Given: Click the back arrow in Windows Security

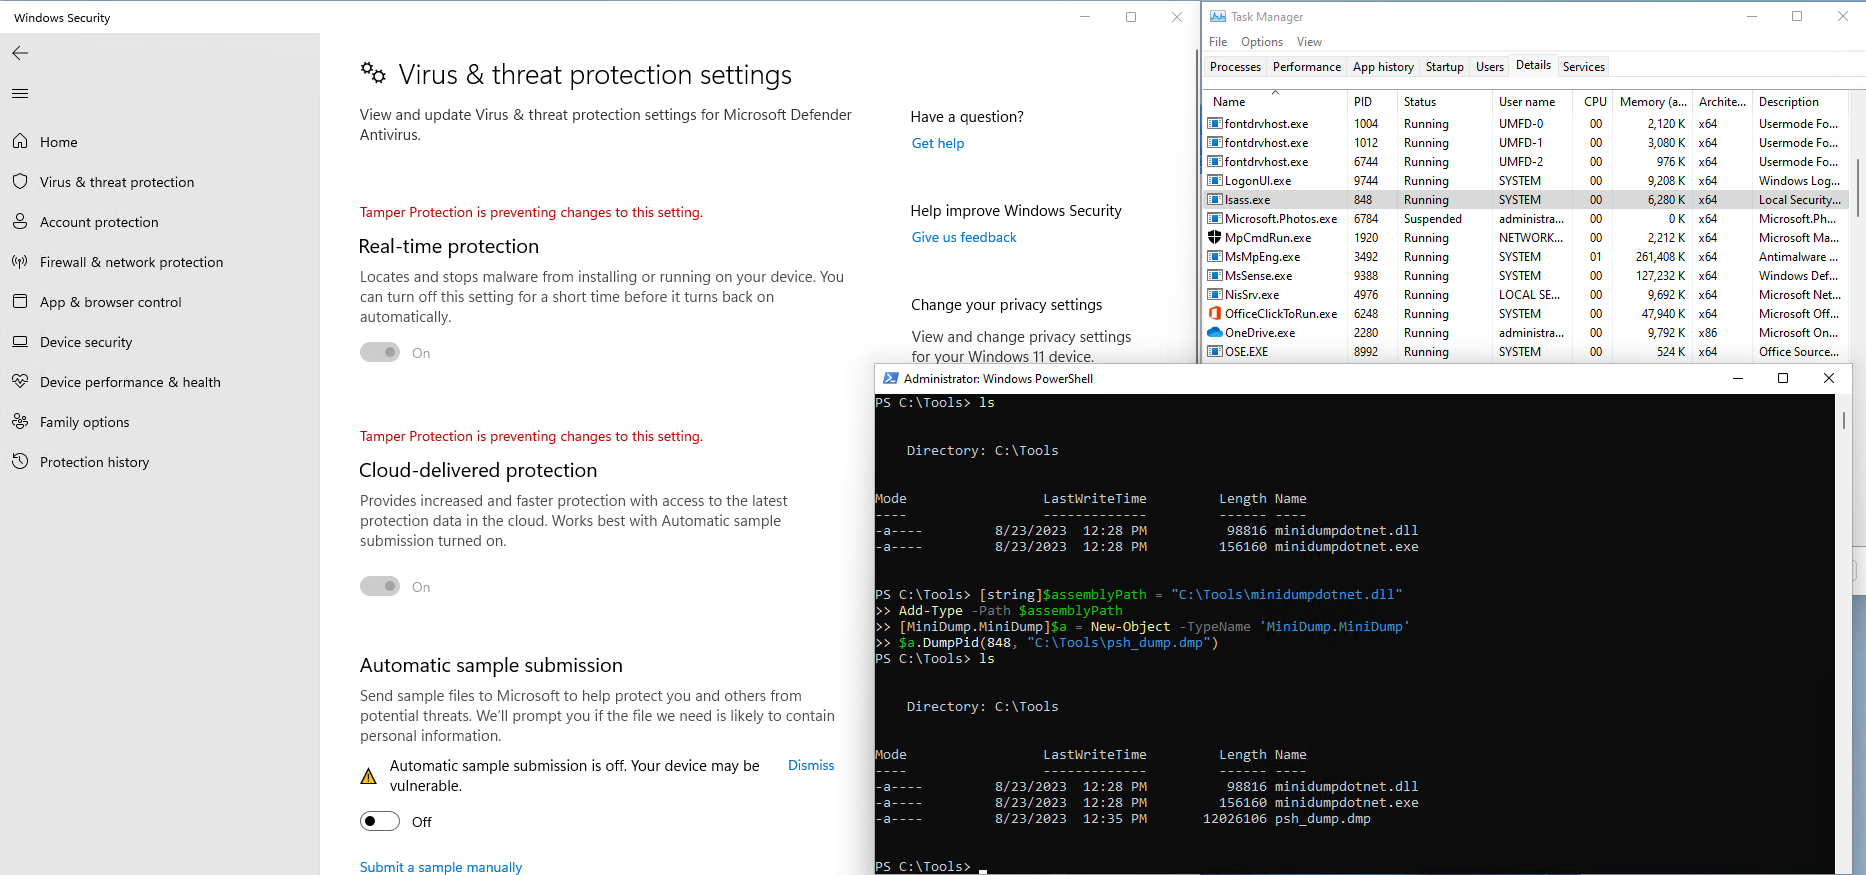Looking at the screenshot, I should 20,53.
